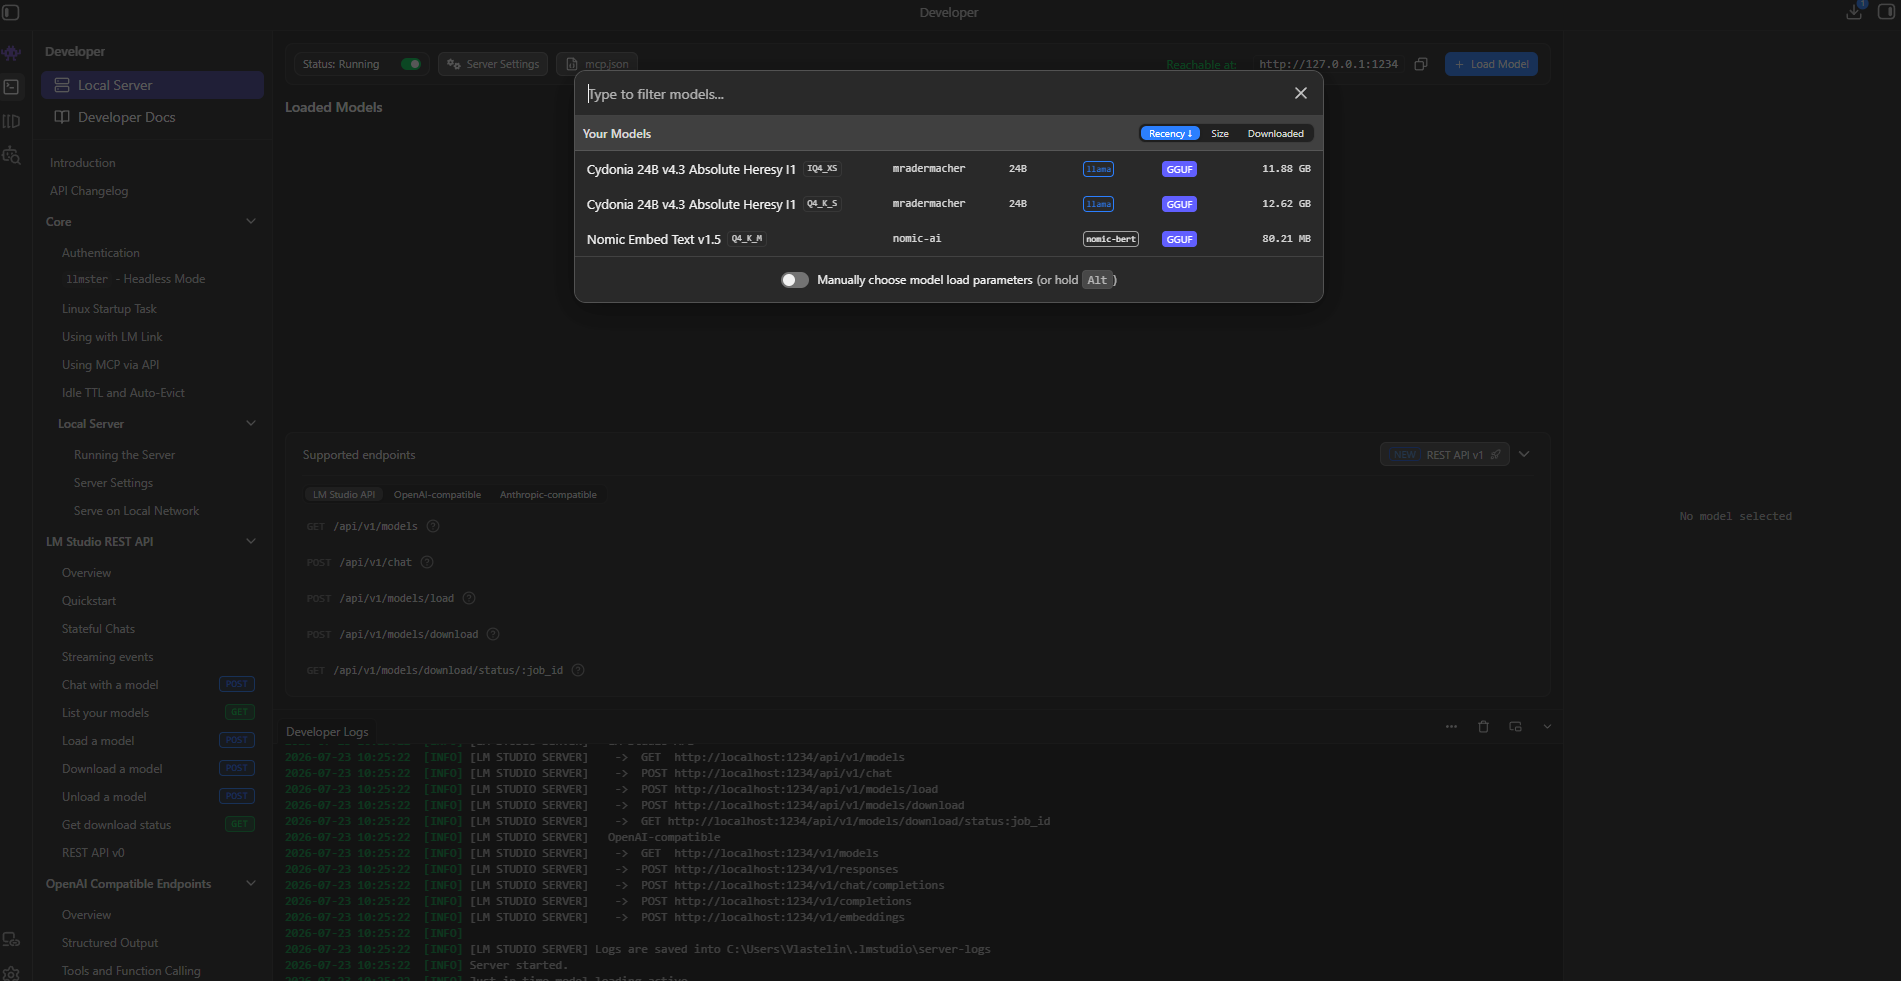
Task: Select the OpenAI-compatible endpoints tab
Action: (x=437, y=495)
